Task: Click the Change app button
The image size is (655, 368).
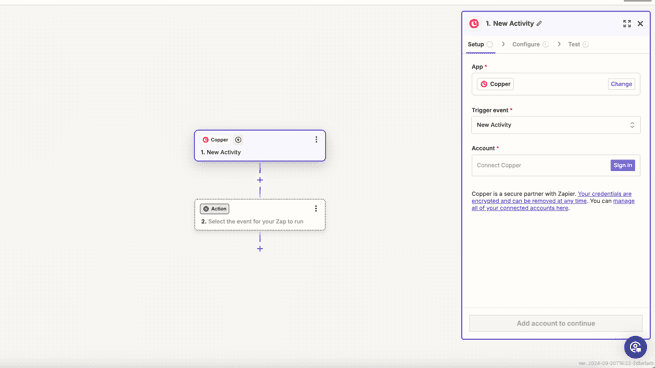Action: [x=621, y=84]
